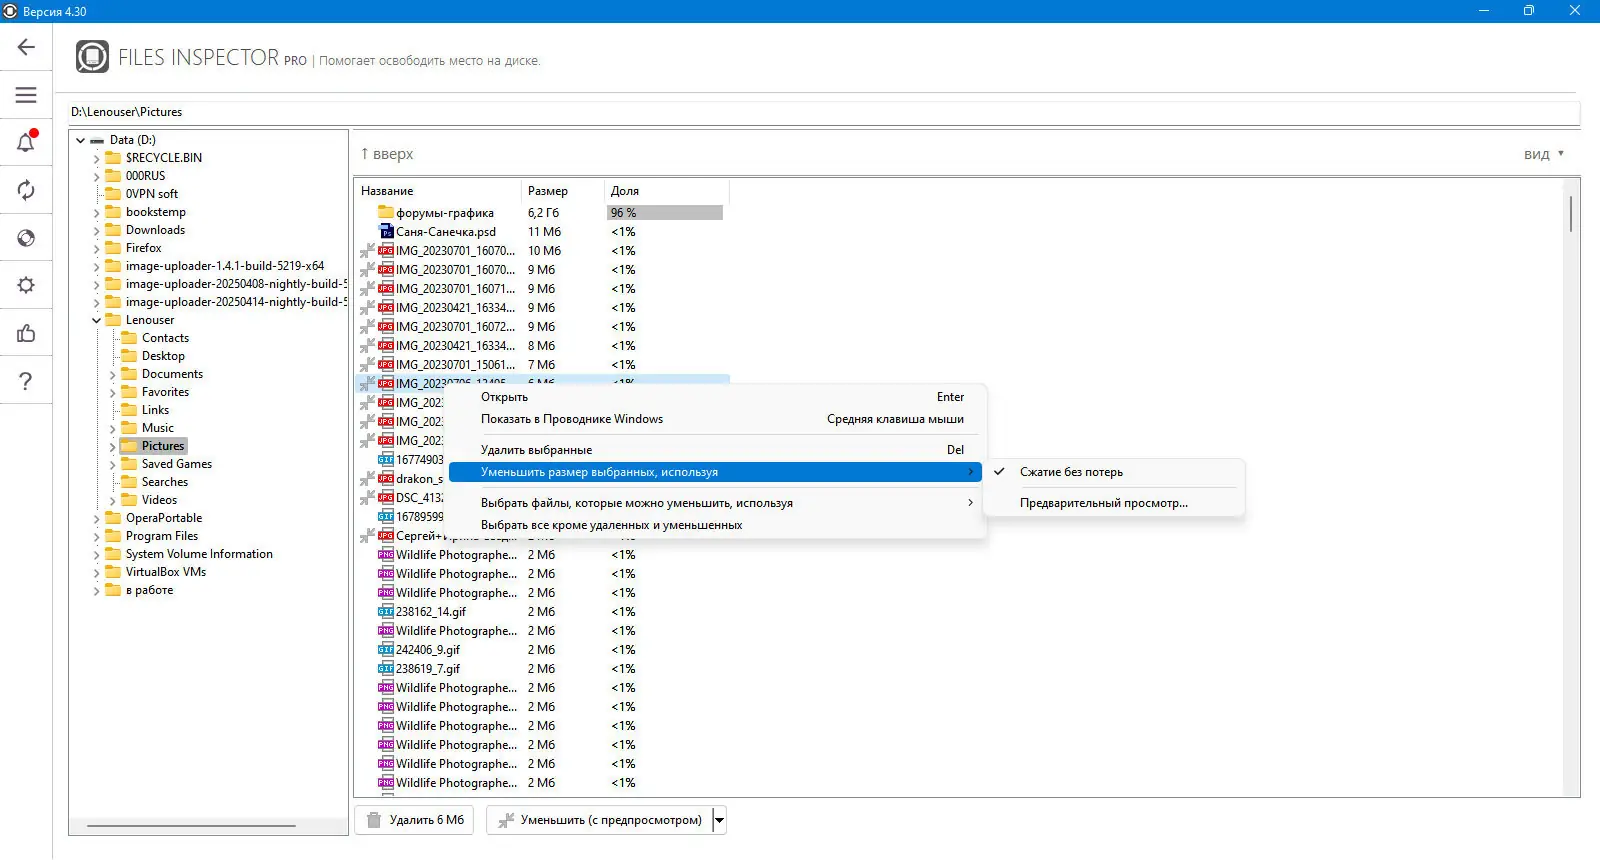Image resolution: width=1600 pixels, height=860 pixels.
Task: Click the thumbs-up rate icon
Action: coord(26,333)
